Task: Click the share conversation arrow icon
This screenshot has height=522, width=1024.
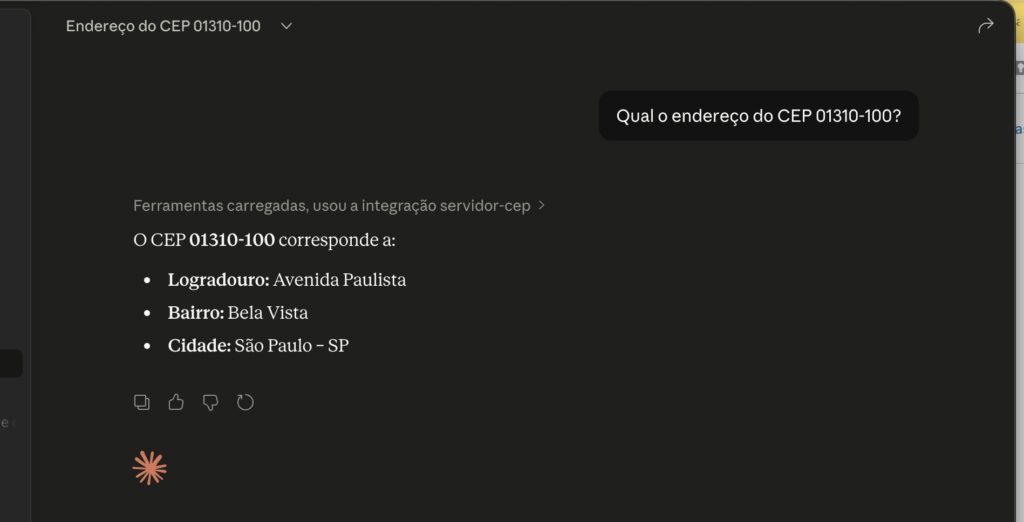Action: [x=986, y=26]
